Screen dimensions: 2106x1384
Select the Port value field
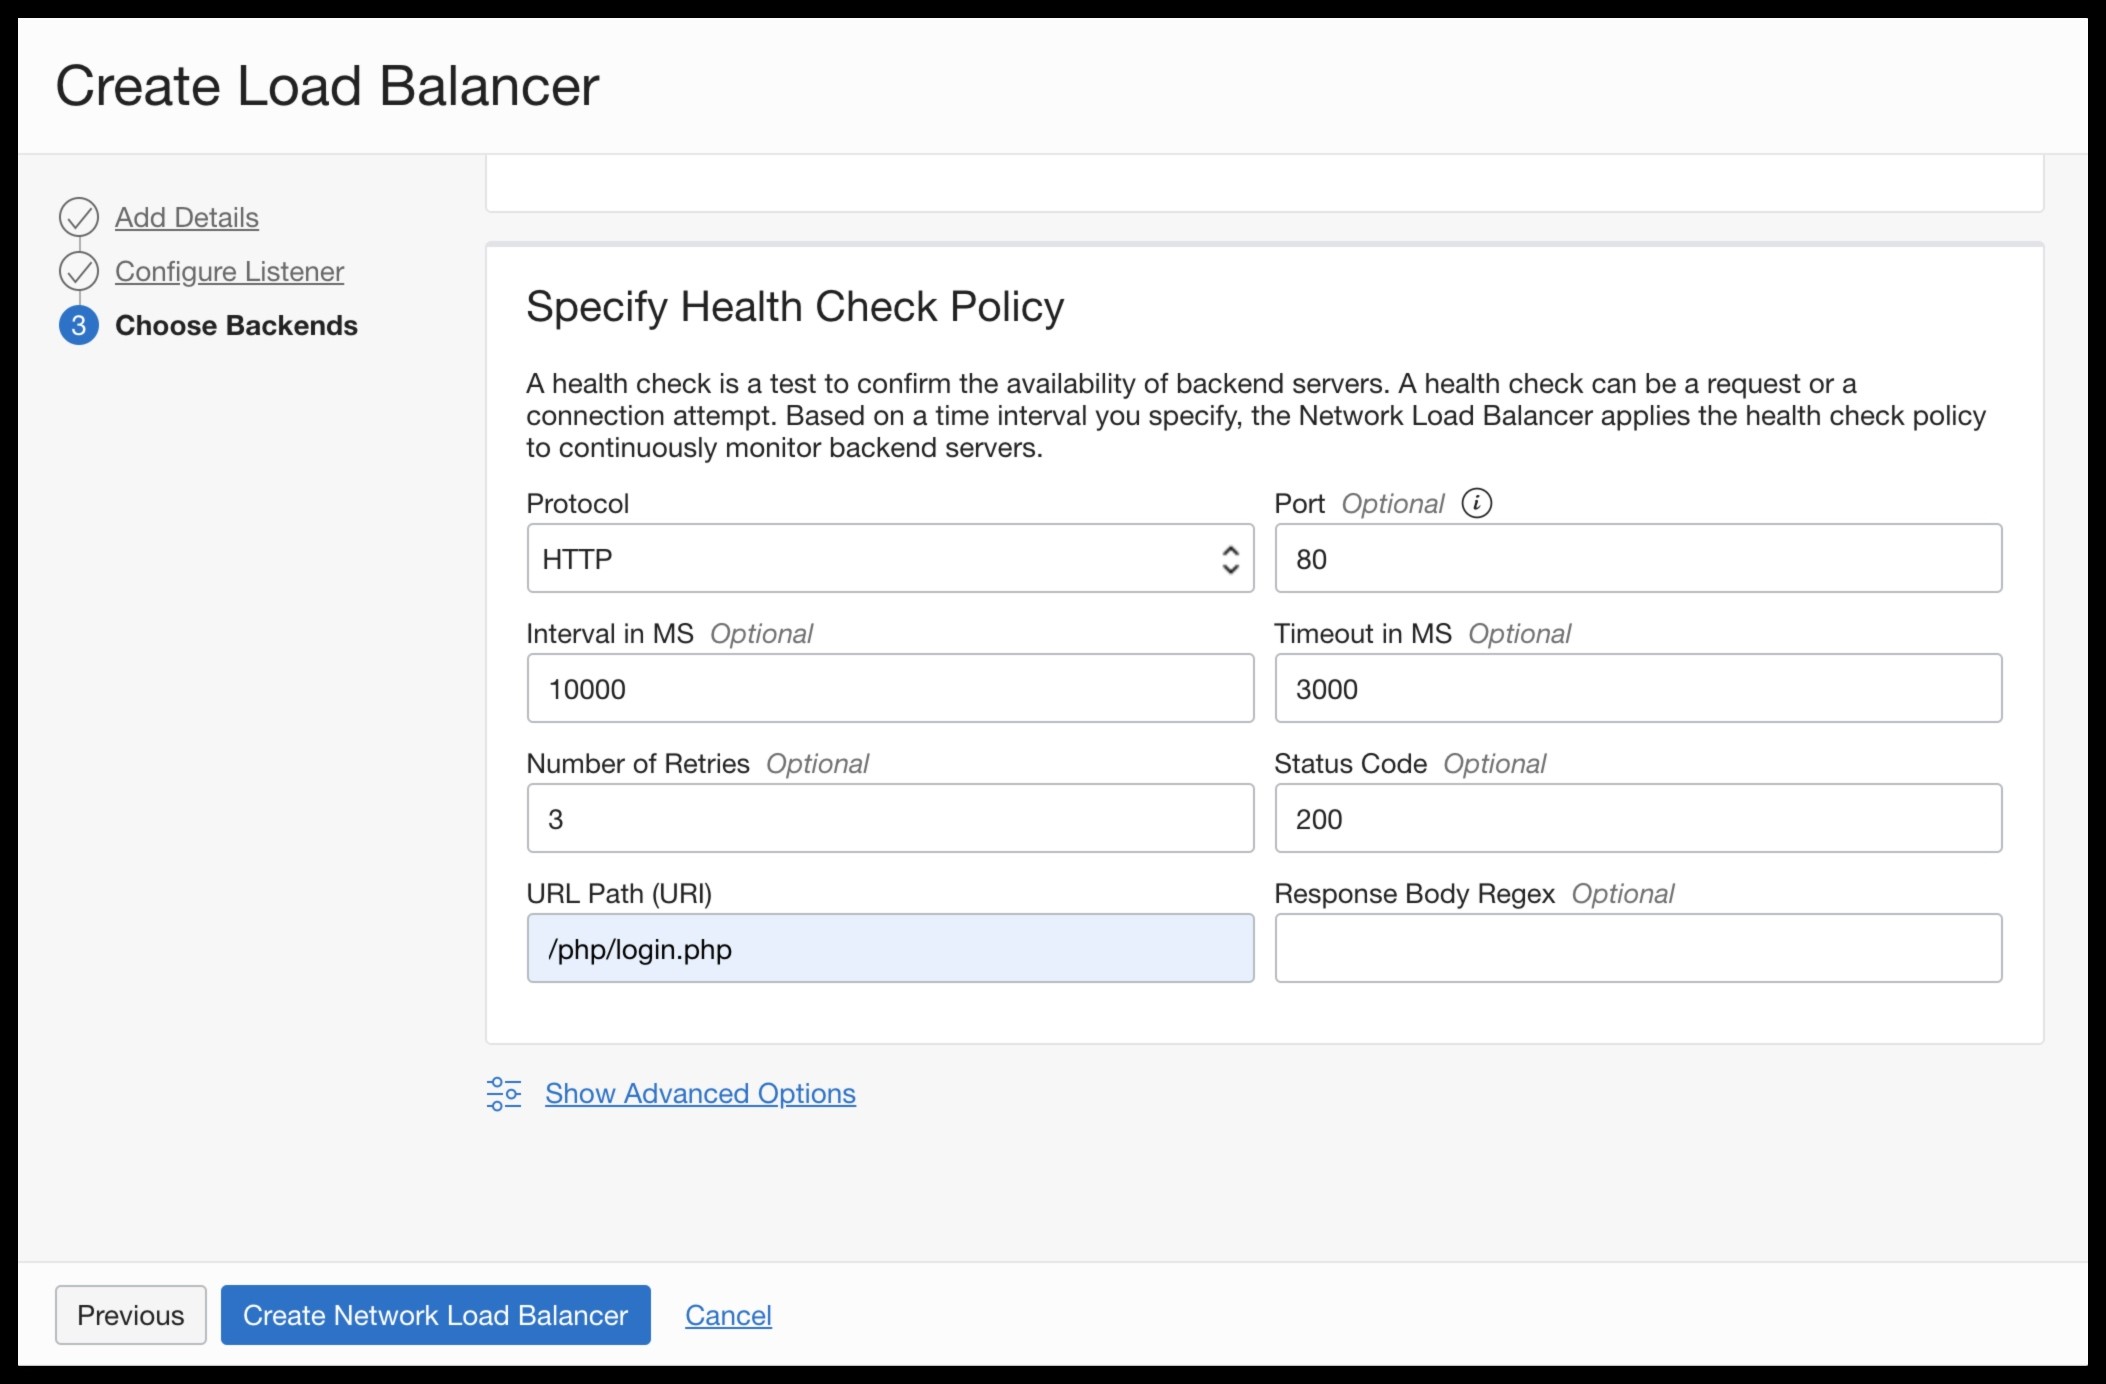pos(1637,558)
